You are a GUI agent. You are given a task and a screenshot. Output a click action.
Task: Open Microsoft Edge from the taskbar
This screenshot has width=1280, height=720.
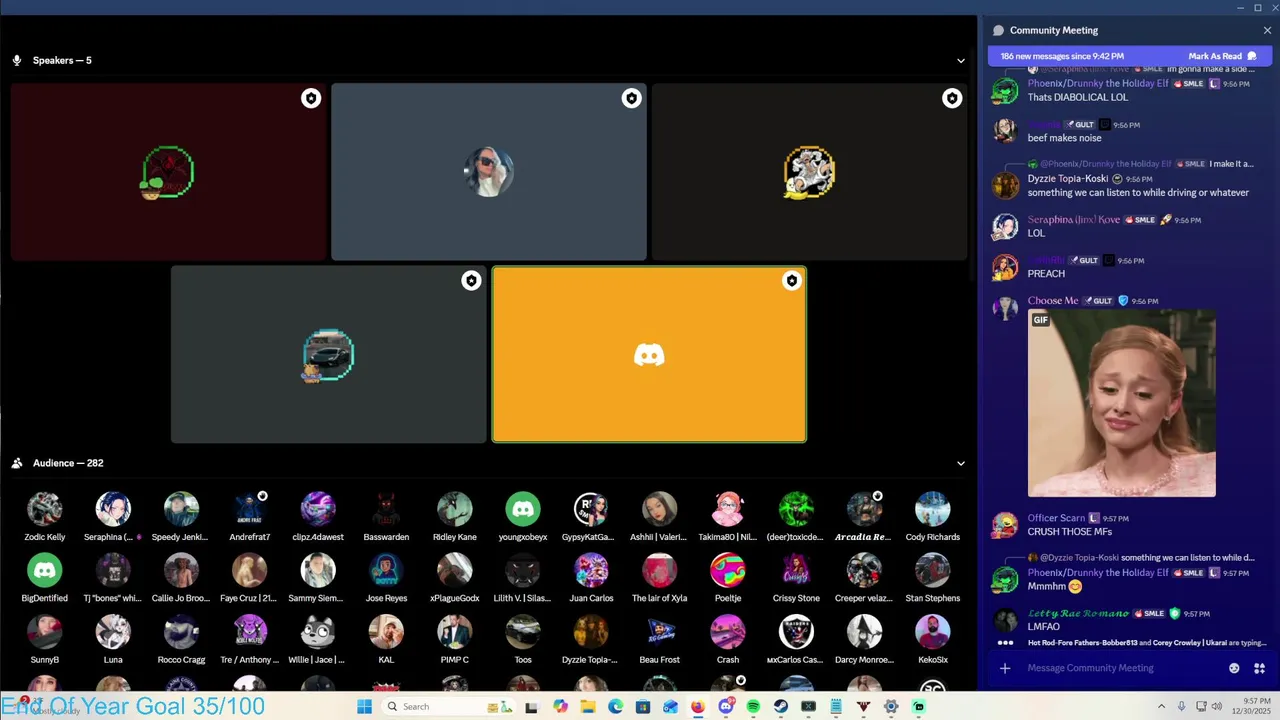(x=615, y=706)
